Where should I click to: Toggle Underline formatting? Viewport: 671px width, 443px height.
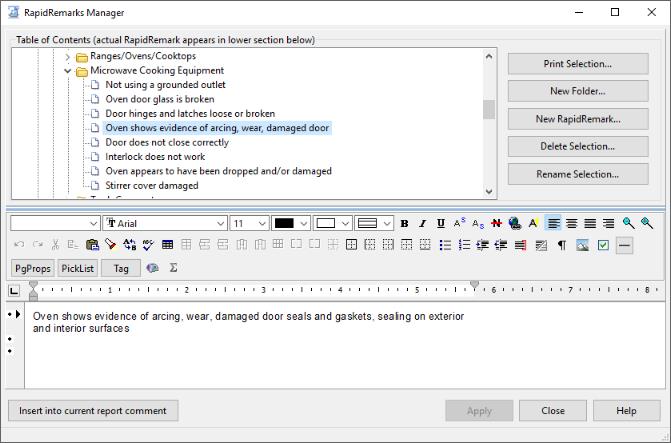pos(441,223)
